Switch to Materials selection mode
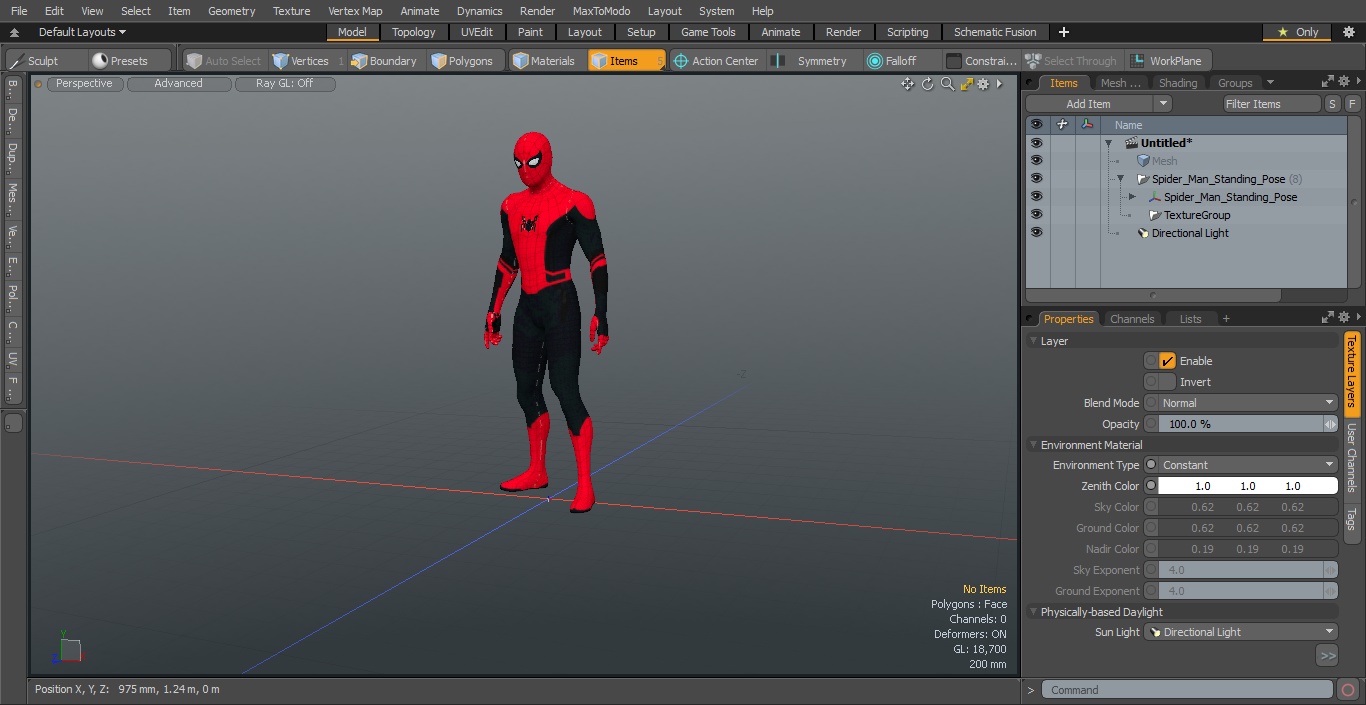This screenshot has width=1366, height=705. [x=544, y=61]
